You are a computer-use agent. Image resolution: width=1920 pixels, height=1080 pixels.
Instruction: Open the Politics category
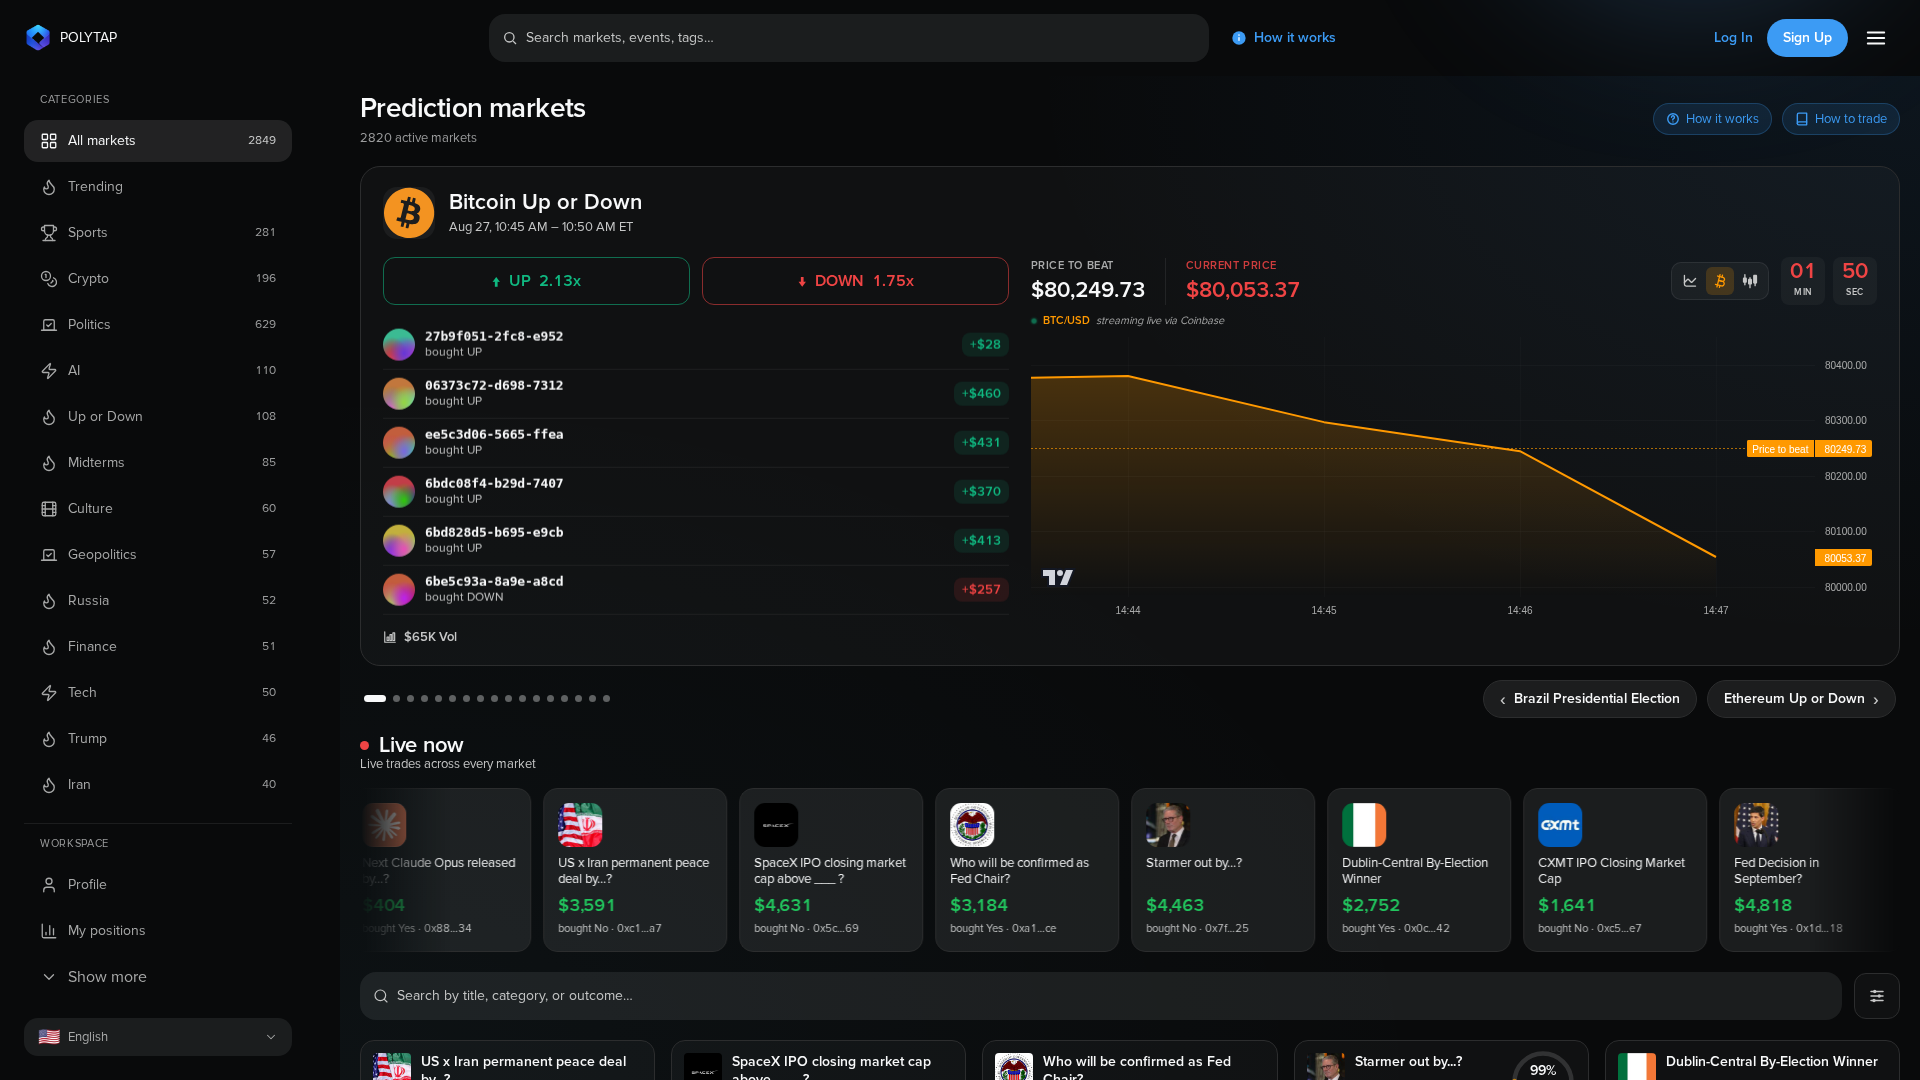[x=158, y=325]
